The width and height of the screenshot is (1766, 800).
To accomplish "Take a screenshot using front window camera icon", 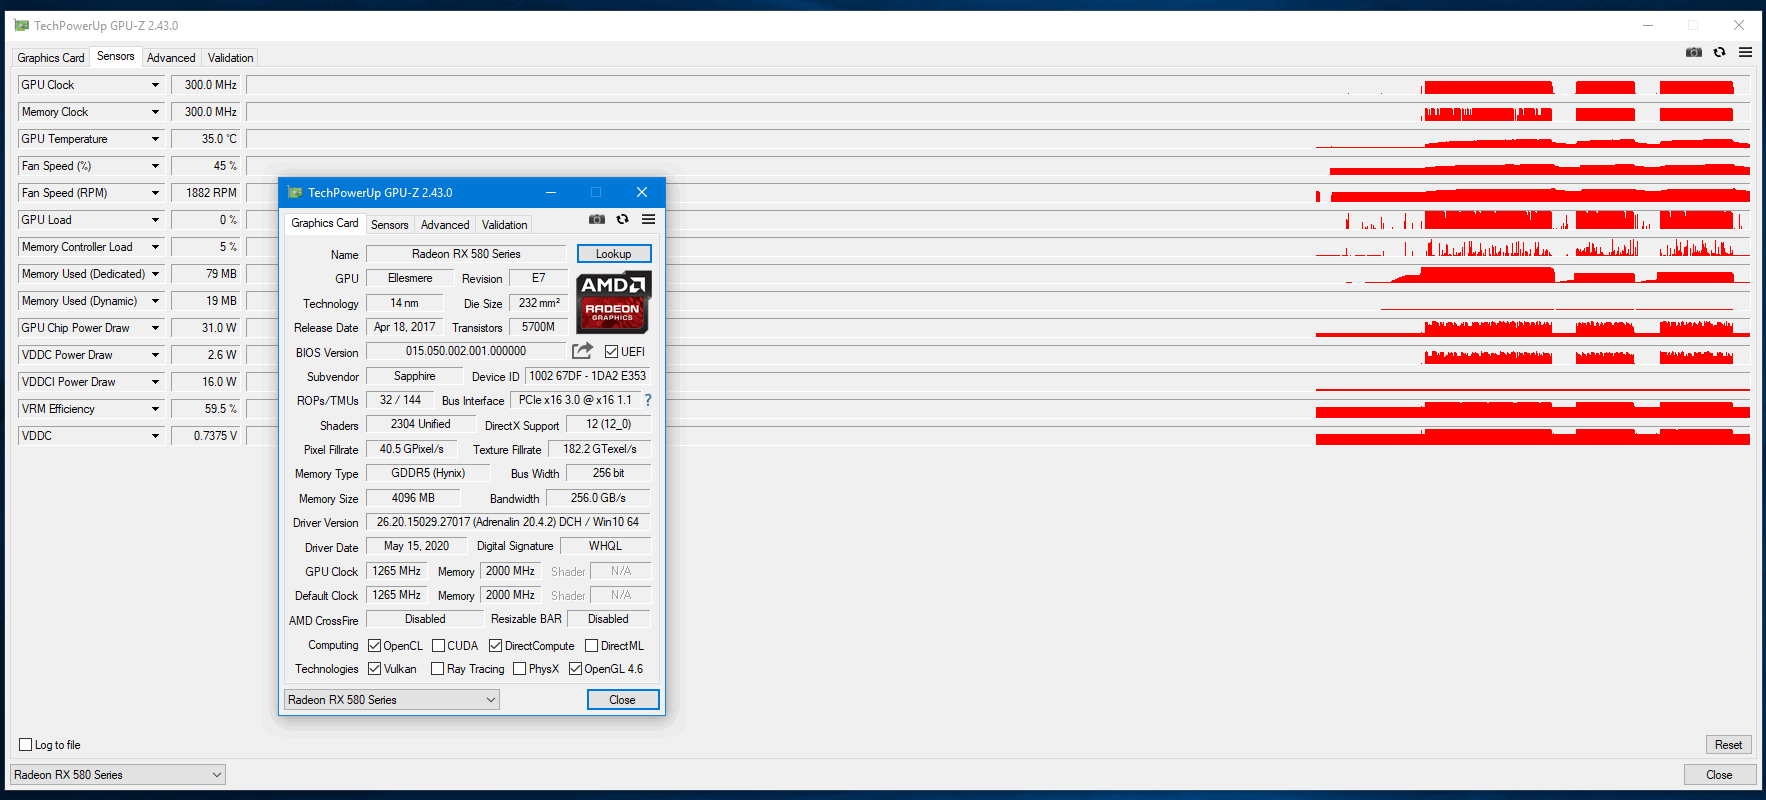I will (597, 219).
